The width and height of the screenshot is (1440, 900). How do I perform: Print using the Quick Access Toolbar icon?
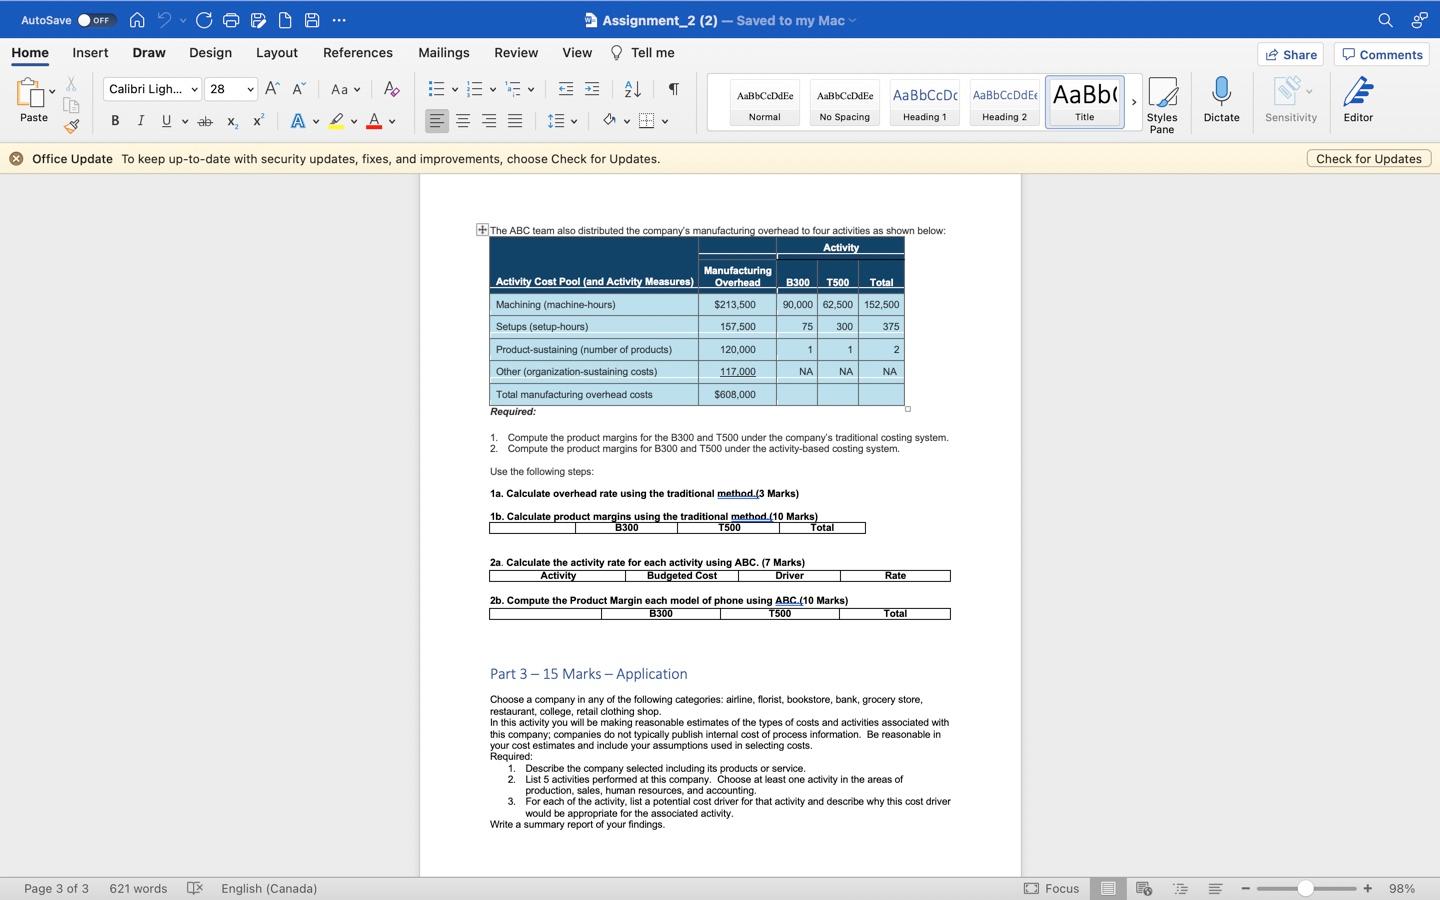tap(229, 20)
